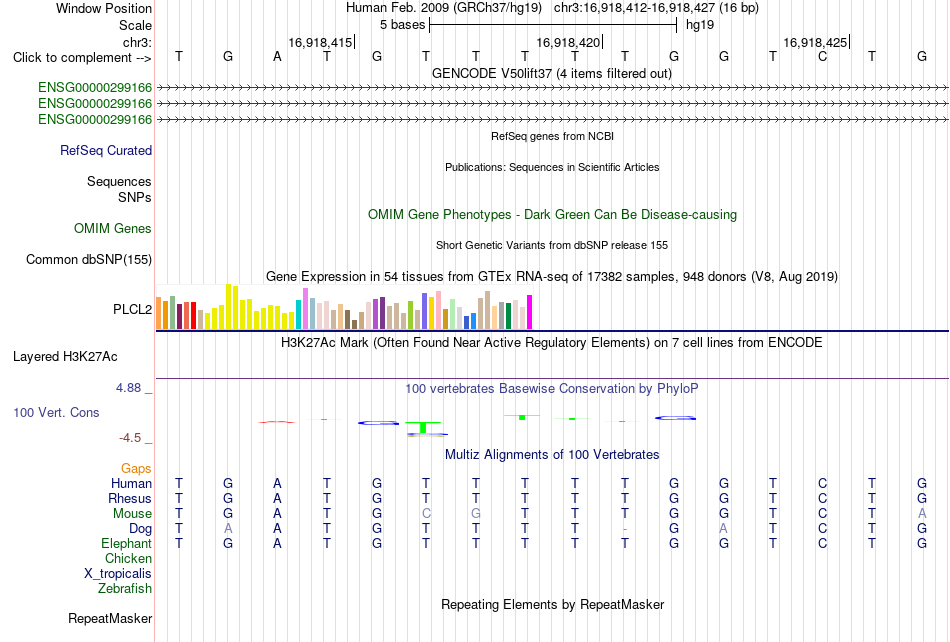Click the 'Click to complement -->' label

82,58
